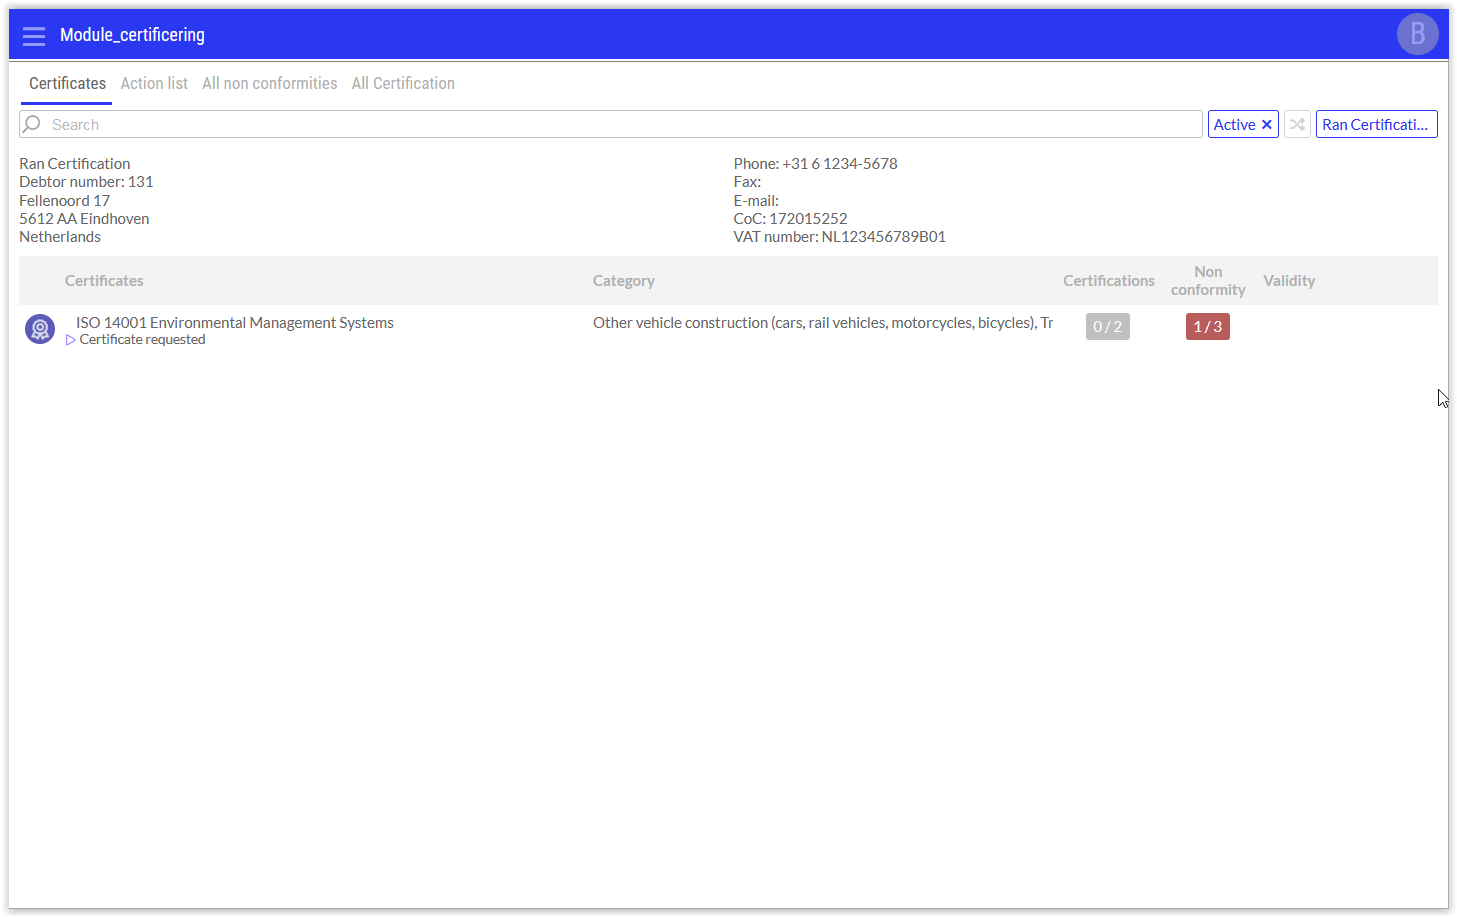Remove the Active filter via X
1457x917 pixels.
(1267, 125)
